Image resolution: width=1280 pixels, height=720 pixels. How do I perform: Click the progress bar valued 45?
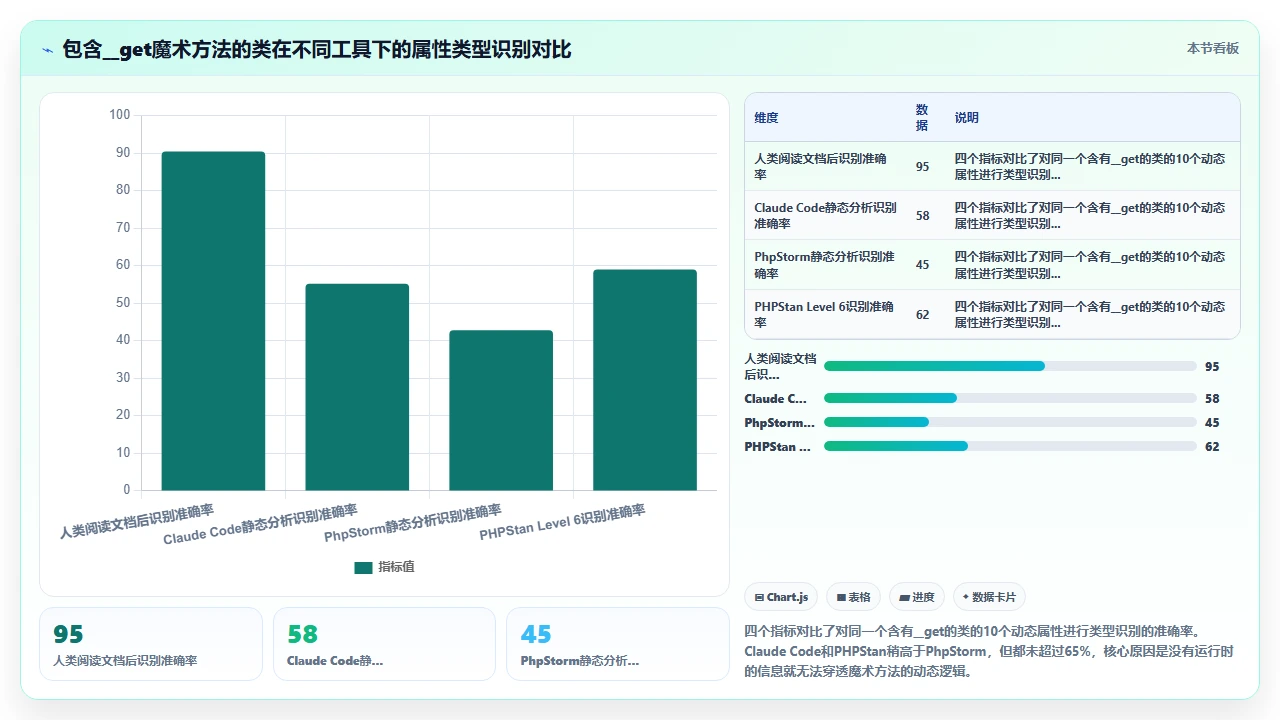coord(1010,422)
